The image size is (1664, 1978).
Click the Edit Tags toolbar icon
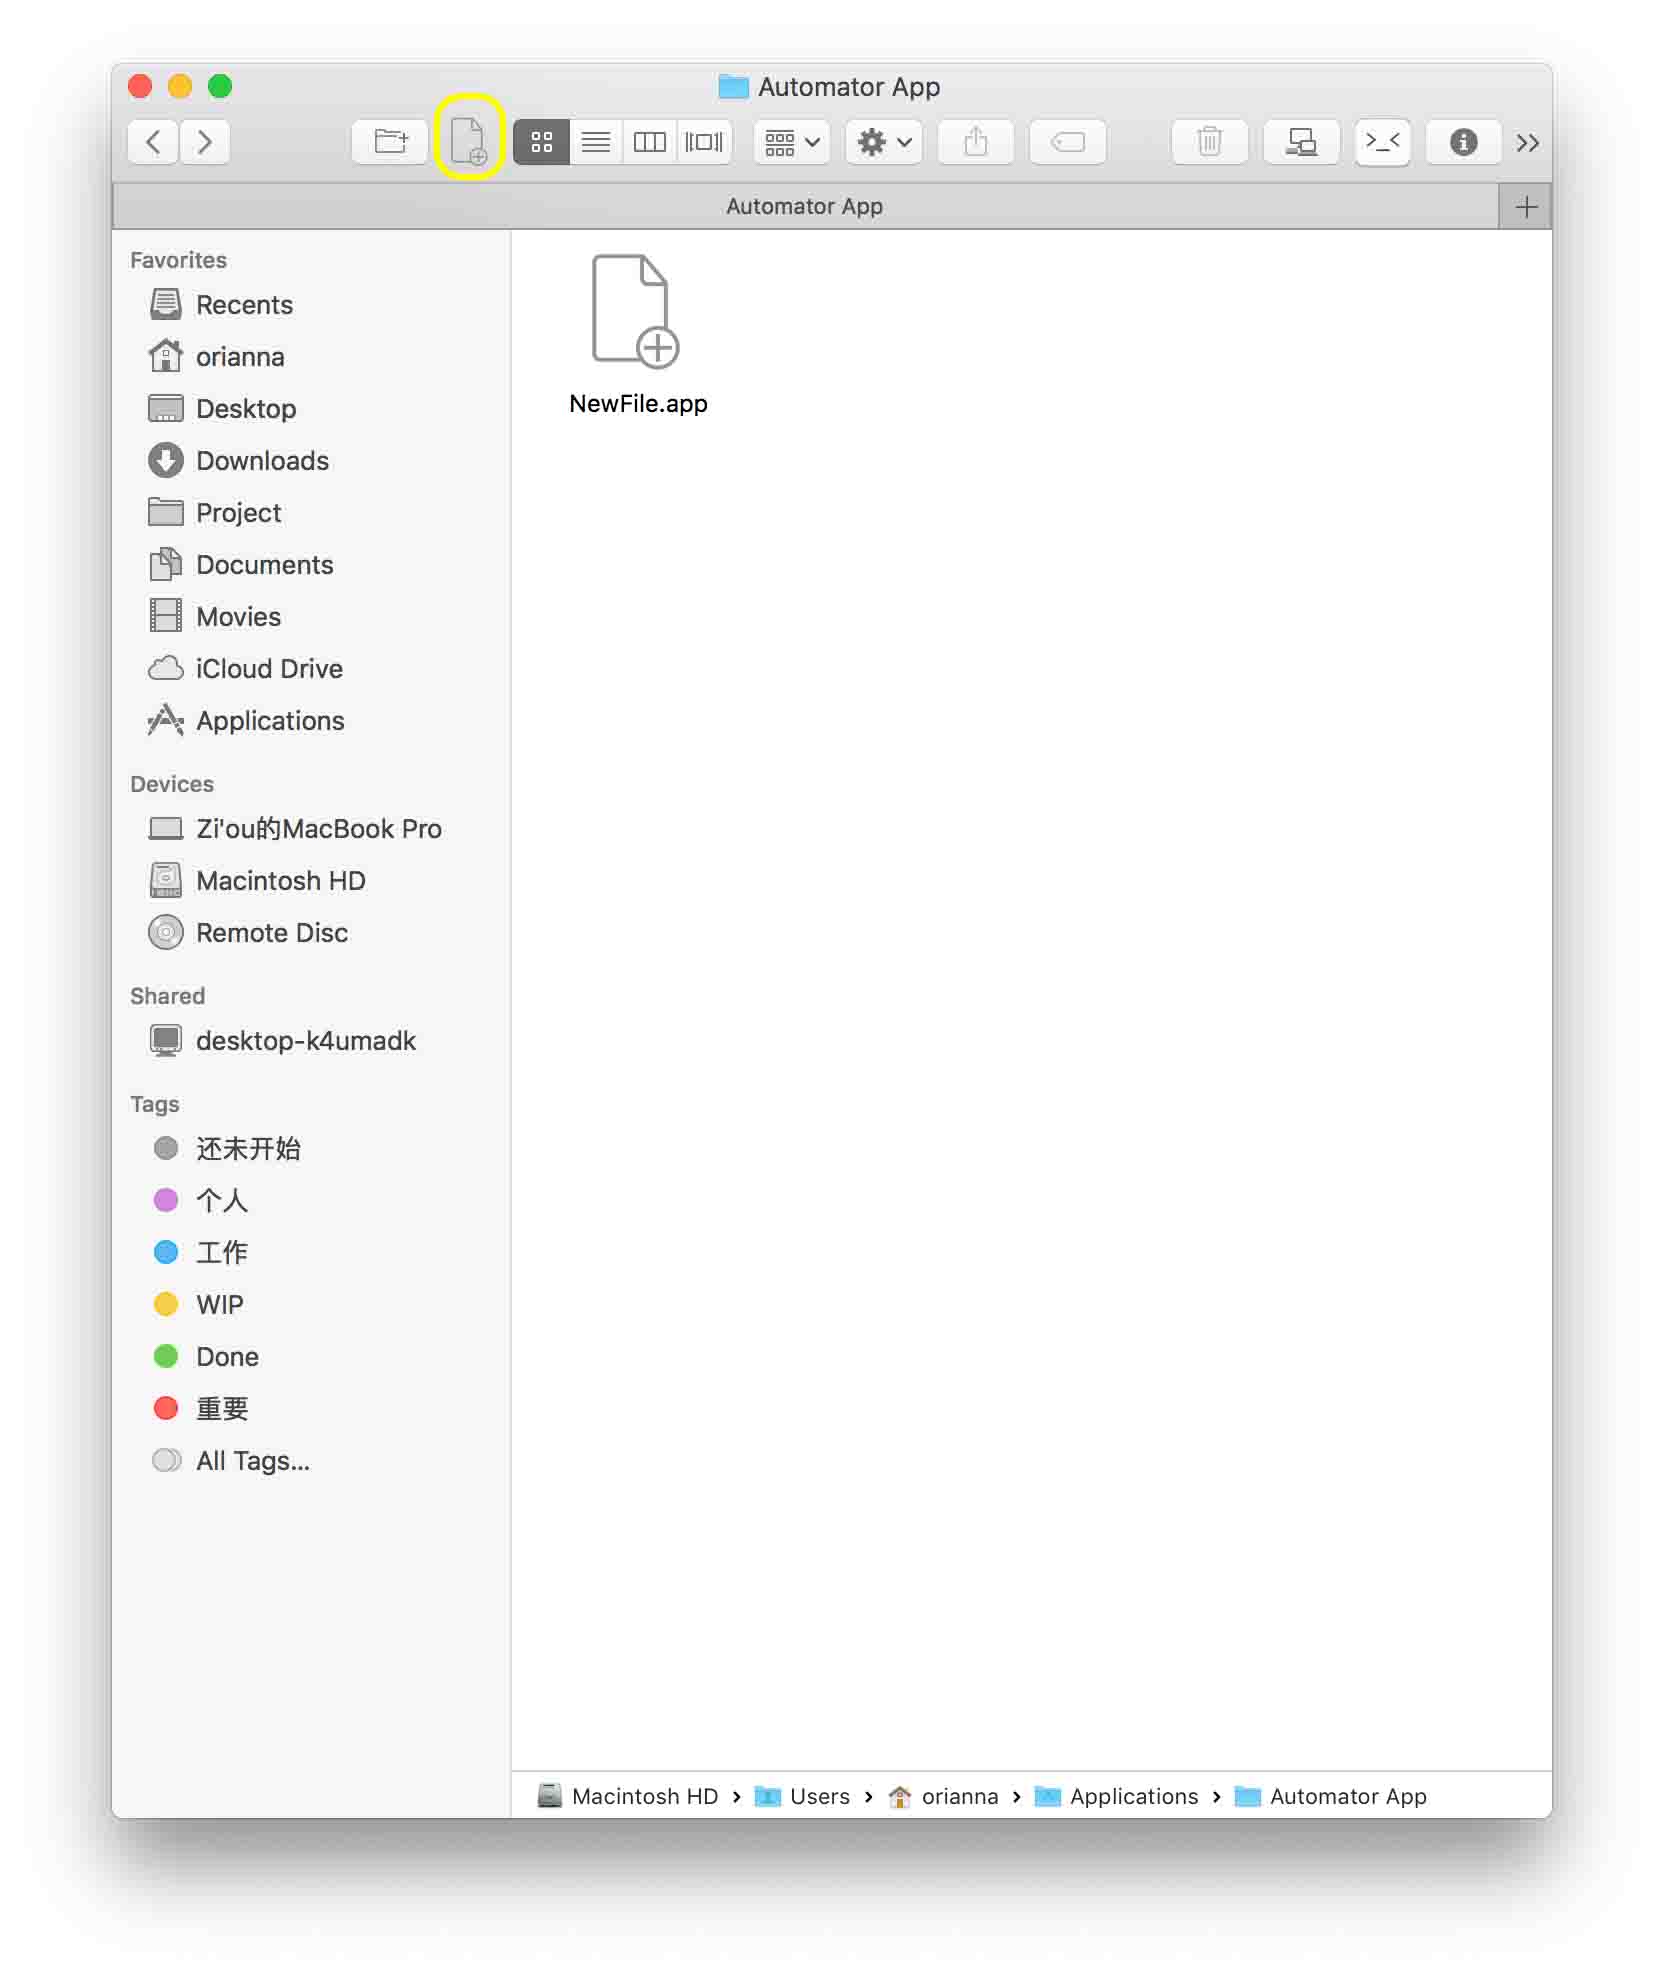coord(1067,142)
